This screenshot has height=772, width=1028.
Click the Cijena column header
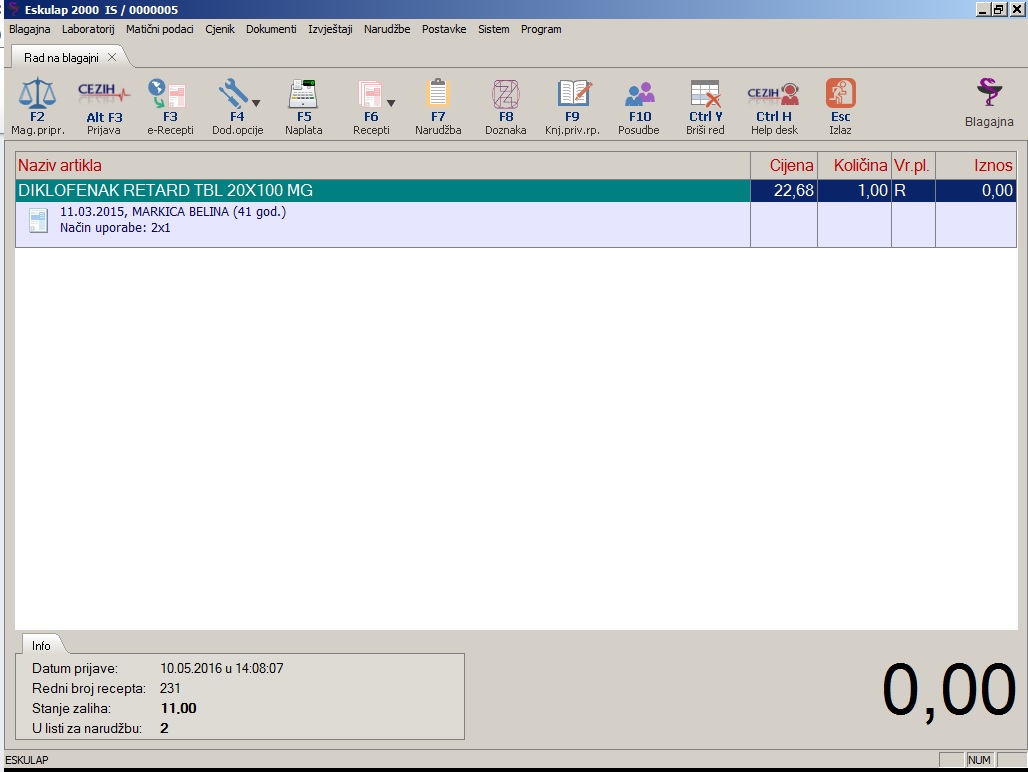[784, 165]
